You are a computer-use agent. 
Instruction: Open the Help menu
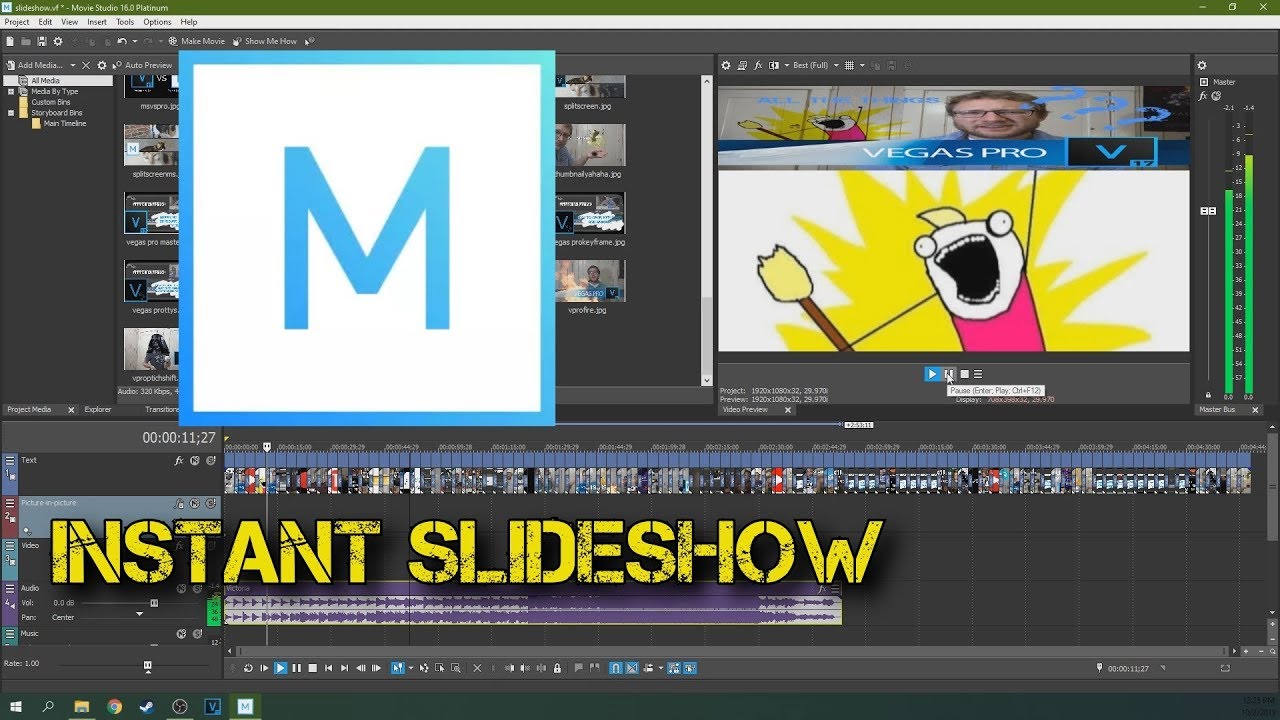pyautogui.click(x=189, y=22)
